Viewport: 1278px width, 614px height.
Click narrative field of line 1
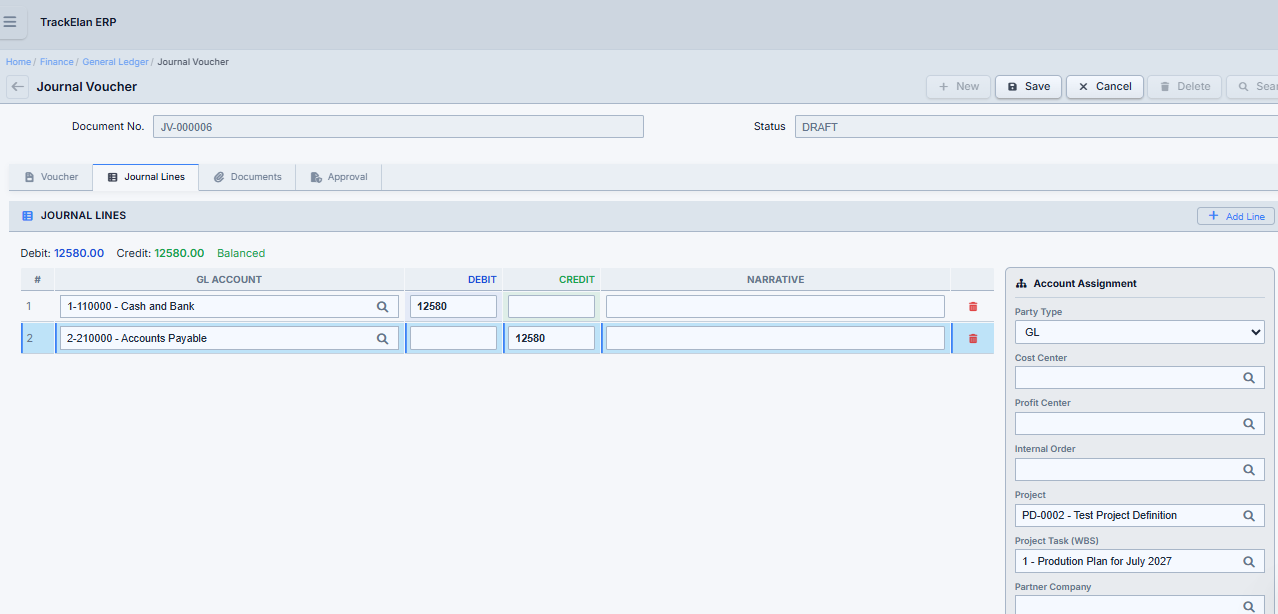[775, 307]
